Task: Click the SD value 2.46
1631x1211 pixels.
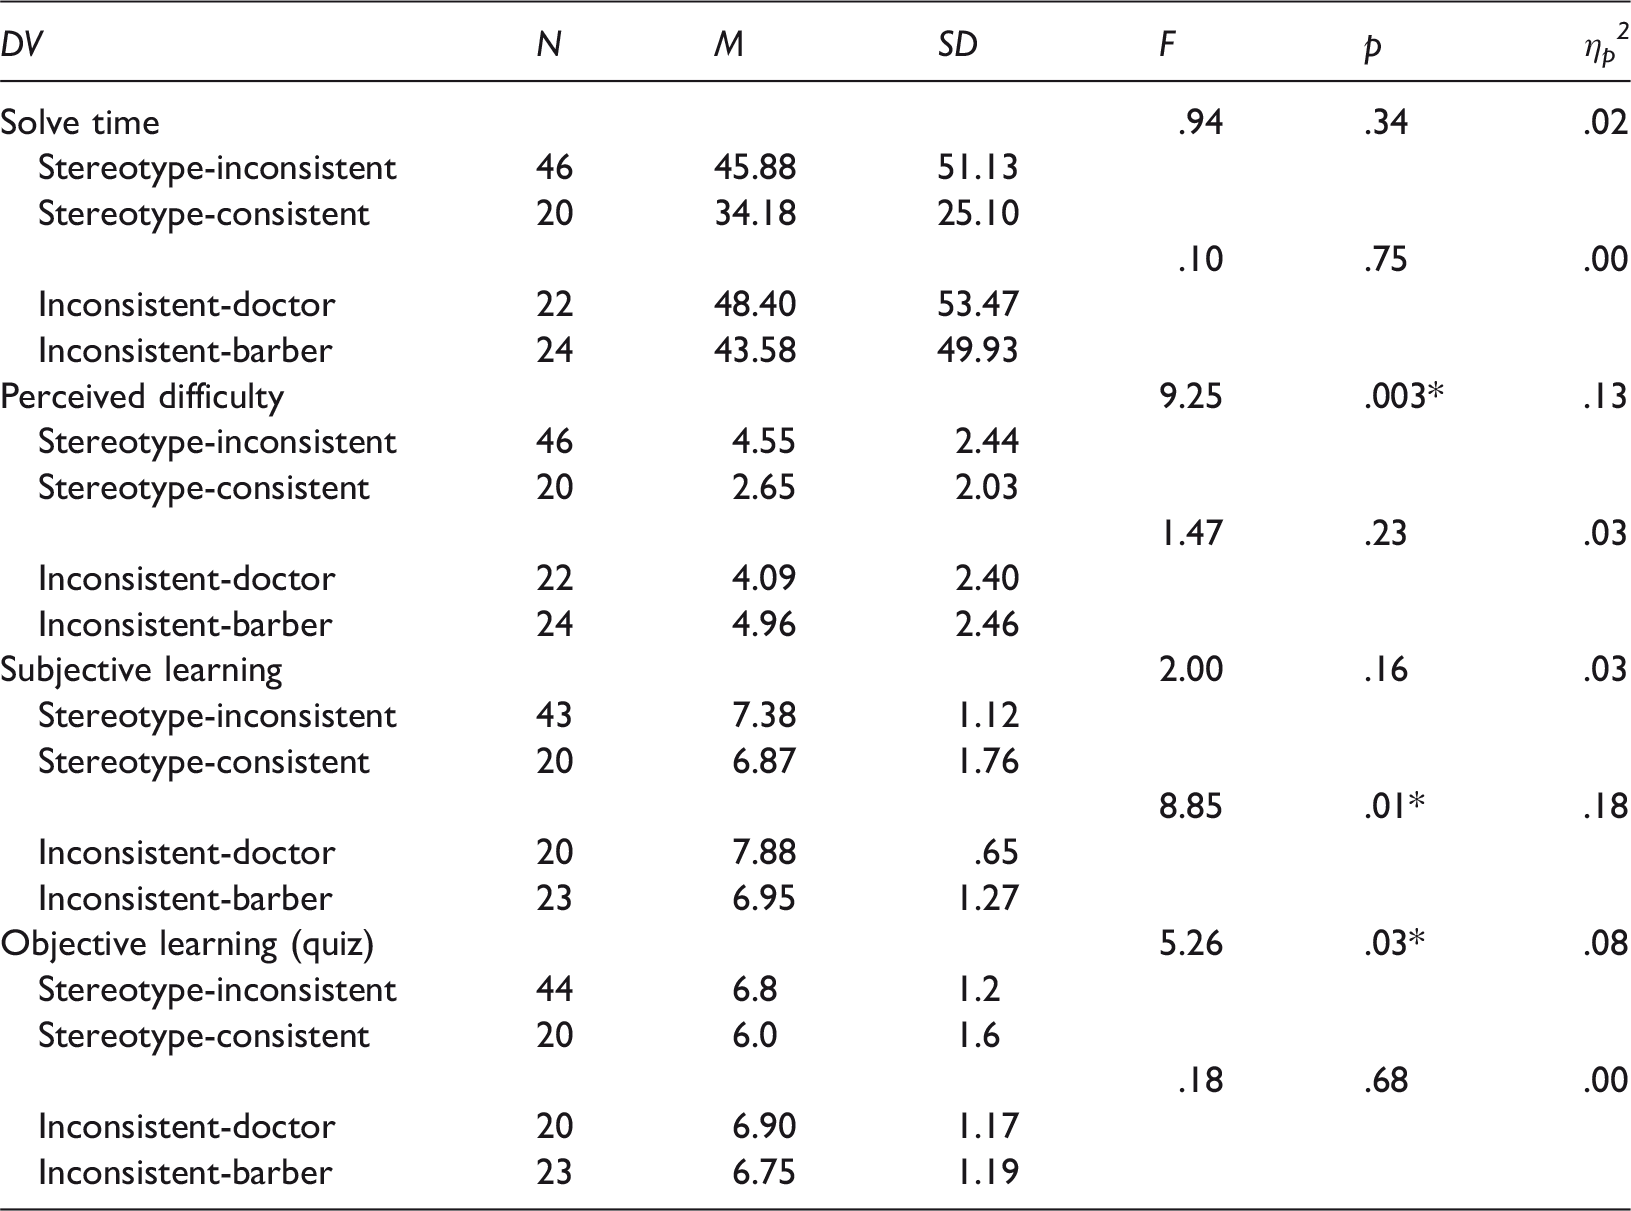Action: (x=988, y=624)
